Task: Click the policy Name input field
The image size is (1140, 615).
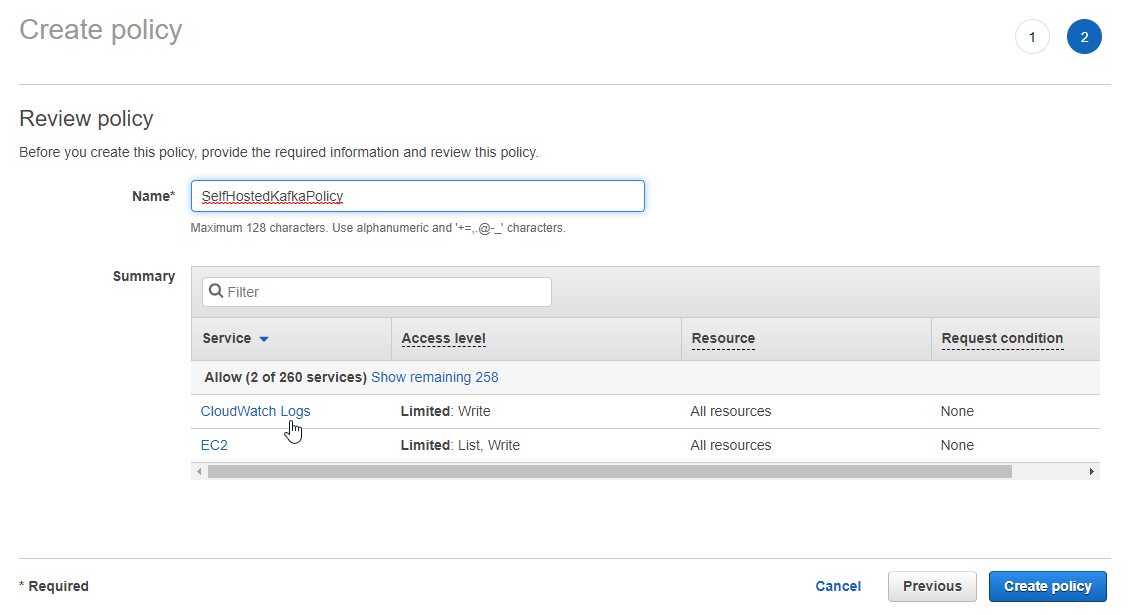Action: 417,196
